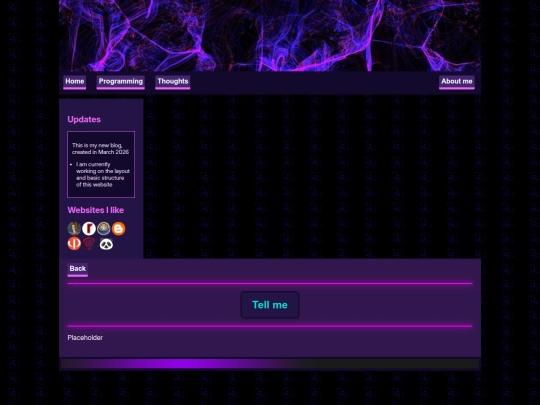The width and height of the screenshot is (540, 405).
Task: Go to the Home page
Action: (x=75, y=82)
